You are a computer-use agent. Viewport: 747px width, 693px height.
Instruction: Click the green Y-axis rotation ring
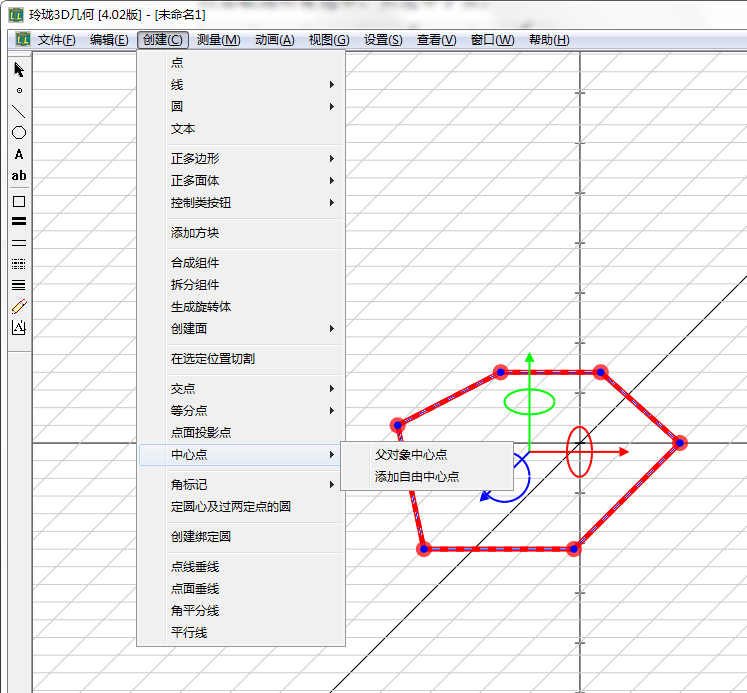529,402
